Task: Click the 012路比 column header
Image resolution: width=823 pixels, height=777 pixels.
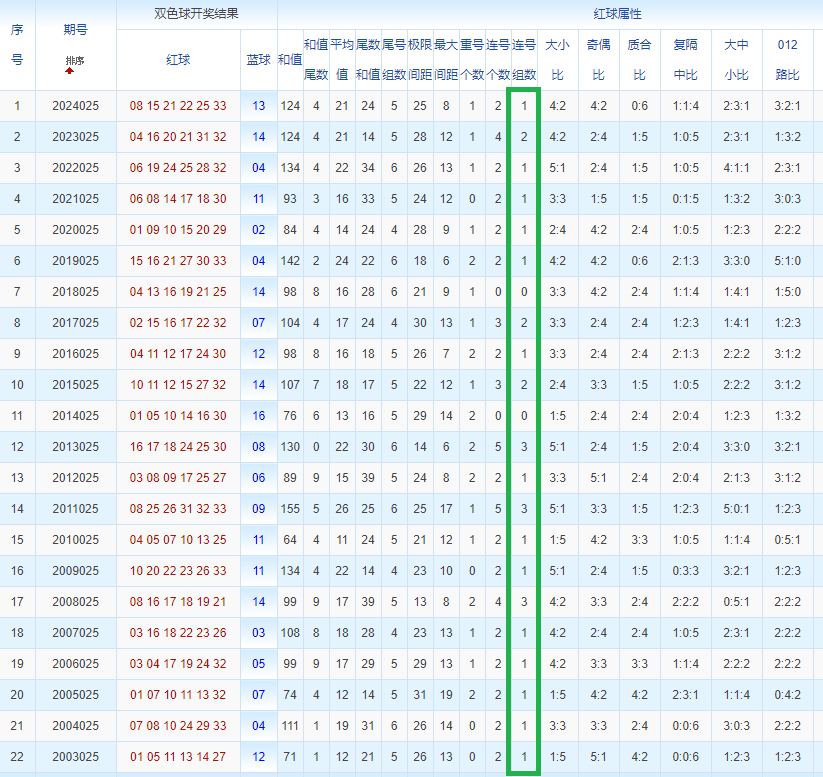Action: point(787,60)
